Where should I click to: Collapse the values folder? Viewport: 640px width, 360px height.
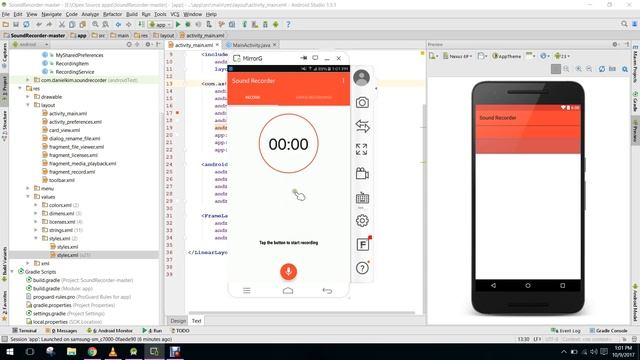click(x=28, y=197)
